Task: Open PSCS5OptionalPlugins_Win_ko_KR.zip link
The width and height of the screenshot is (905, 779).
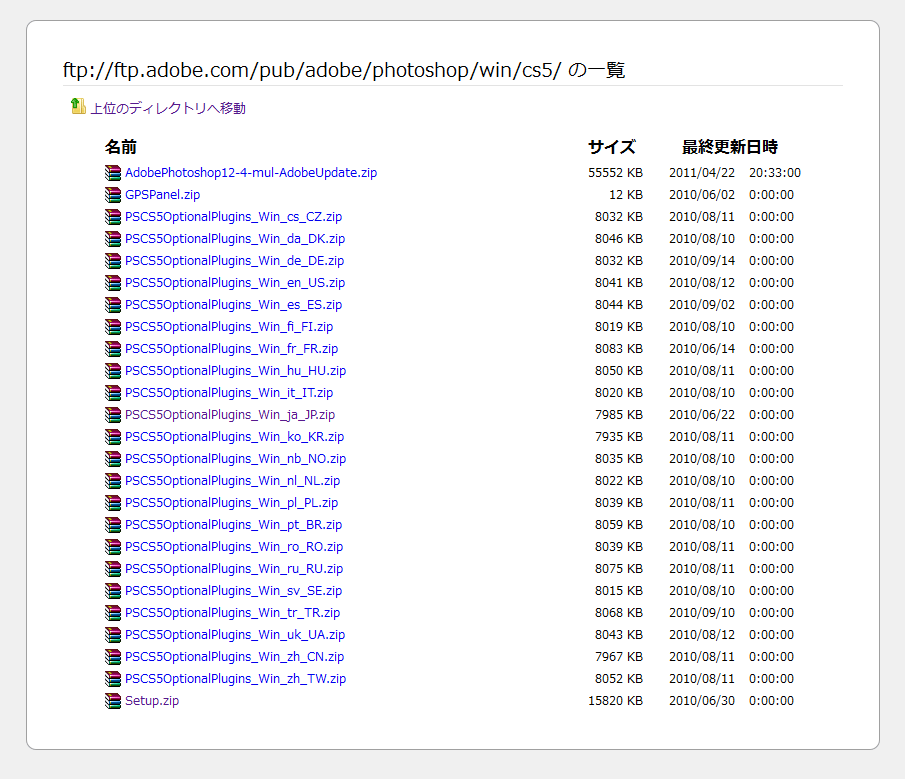Action: point(234,436)
